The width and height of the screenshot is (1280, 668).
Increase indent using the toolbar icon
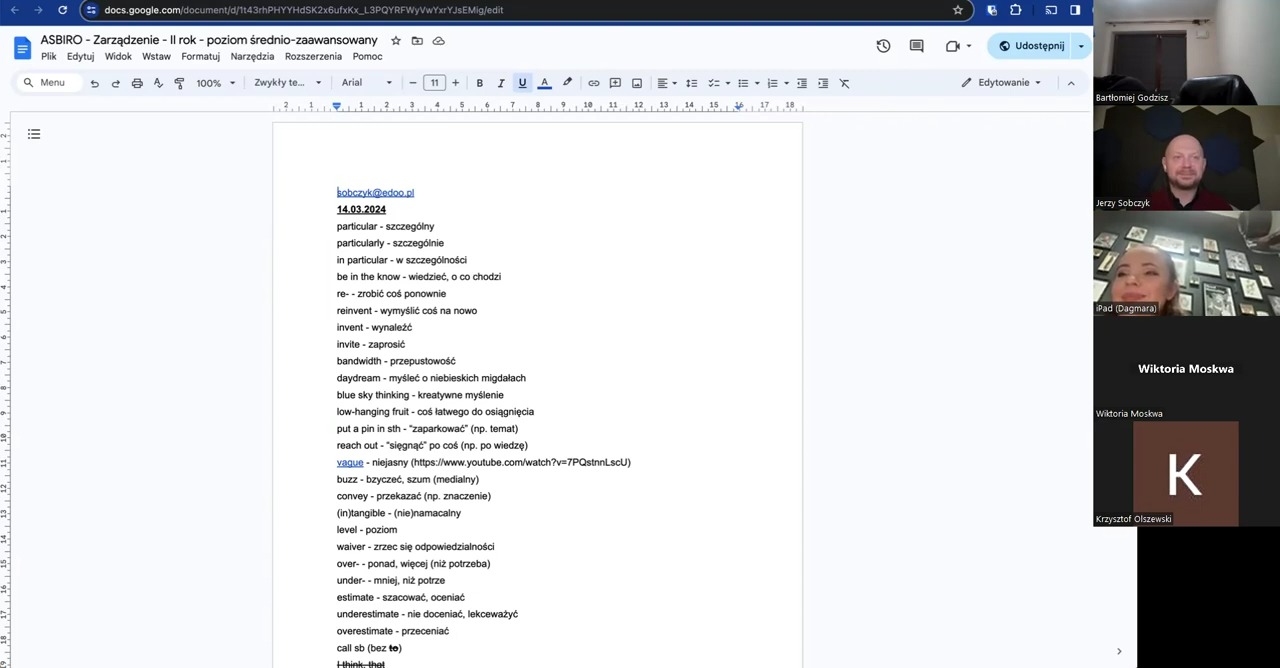tap(823, 83)
